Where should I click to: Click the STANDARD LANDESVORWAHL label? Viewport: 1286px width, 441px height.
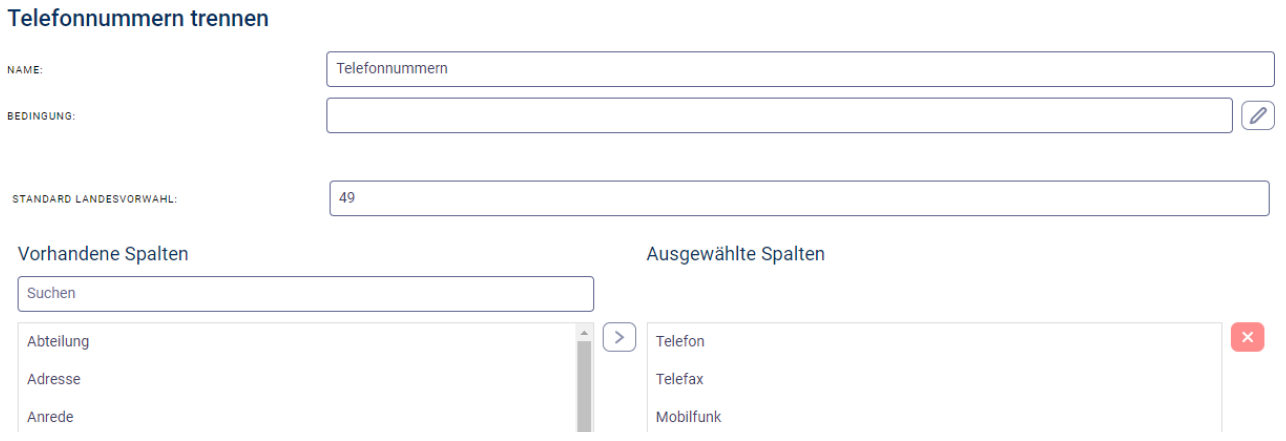(94, 199)
